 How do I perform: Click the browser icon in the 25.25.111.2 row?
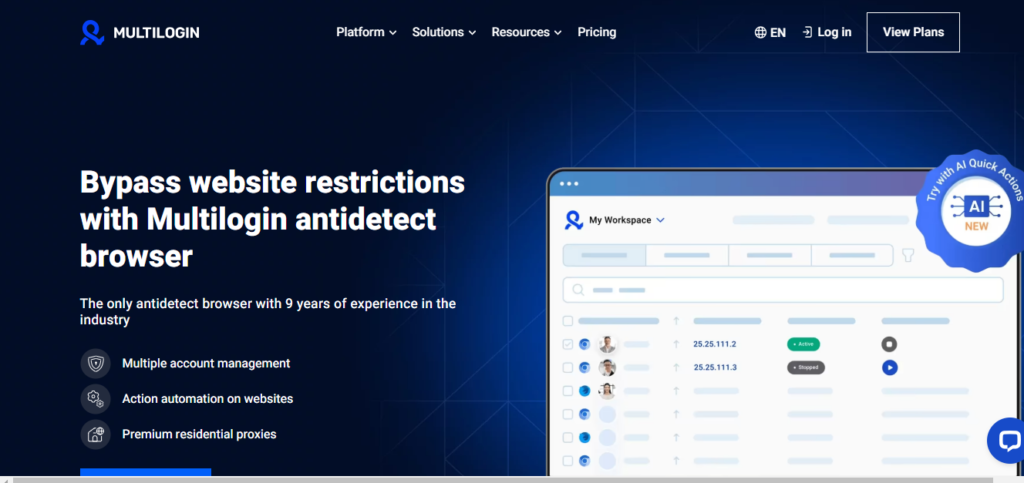tap(584, 344)
